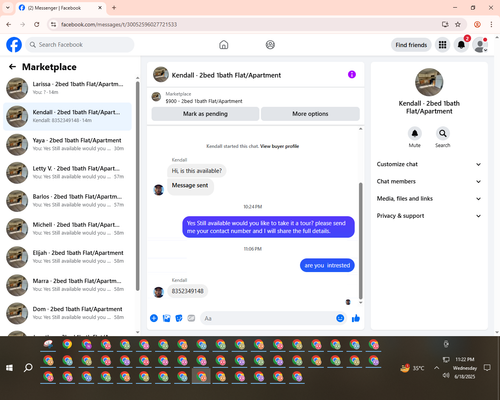The image size is (500, 400).
Task: Send a thumbs-up like
Action: 356,318
